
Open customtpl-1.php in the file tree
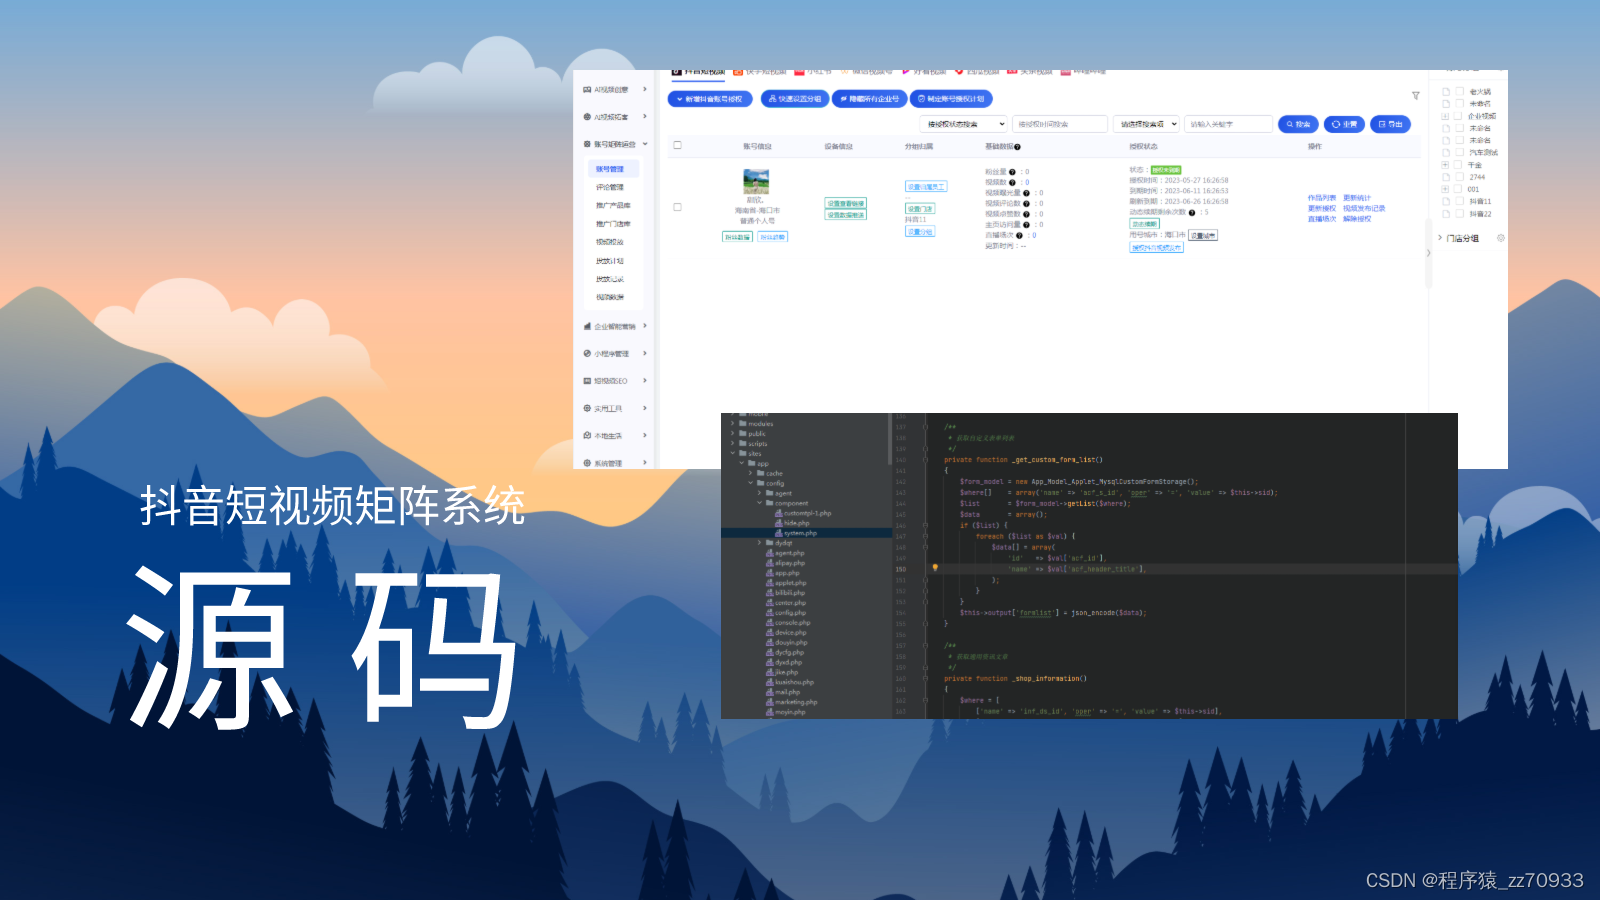tap(805, 513)
